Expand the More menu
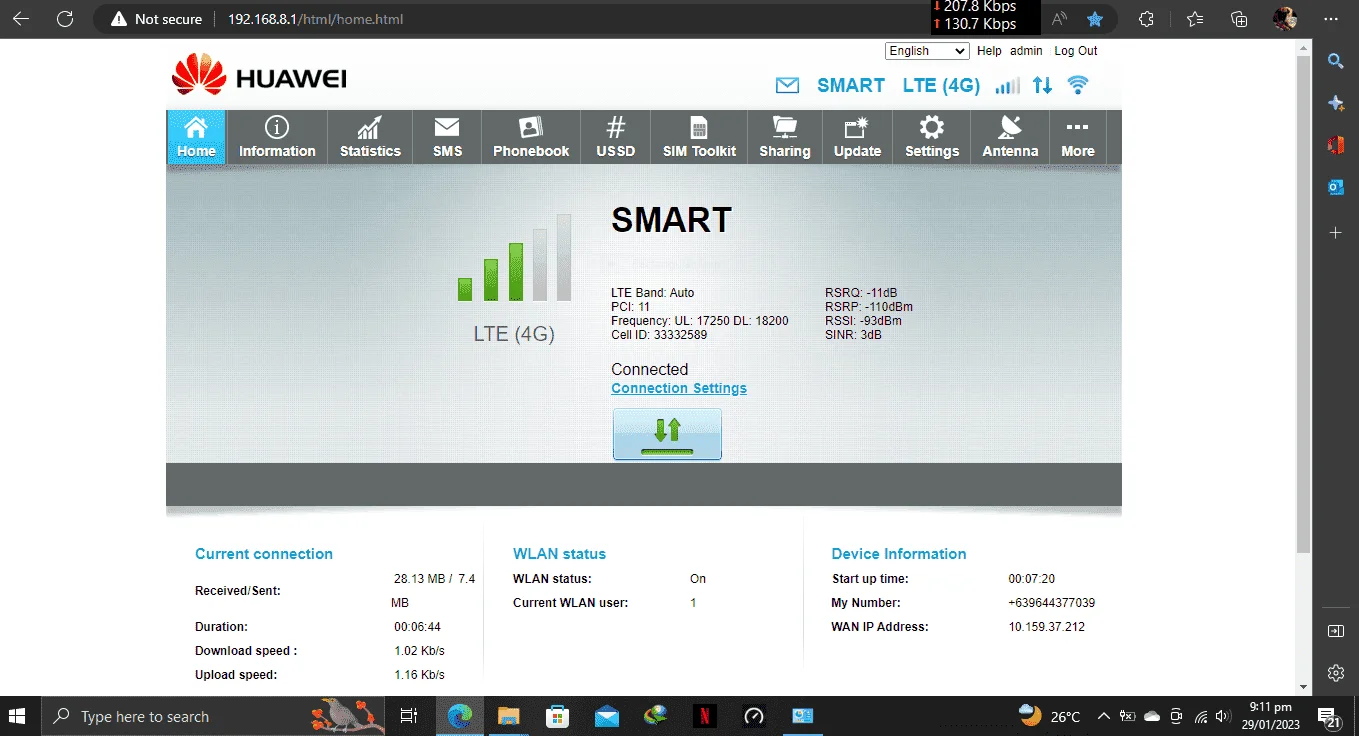This screenshot has height=736, width=1359. (x=1078, y=137)
